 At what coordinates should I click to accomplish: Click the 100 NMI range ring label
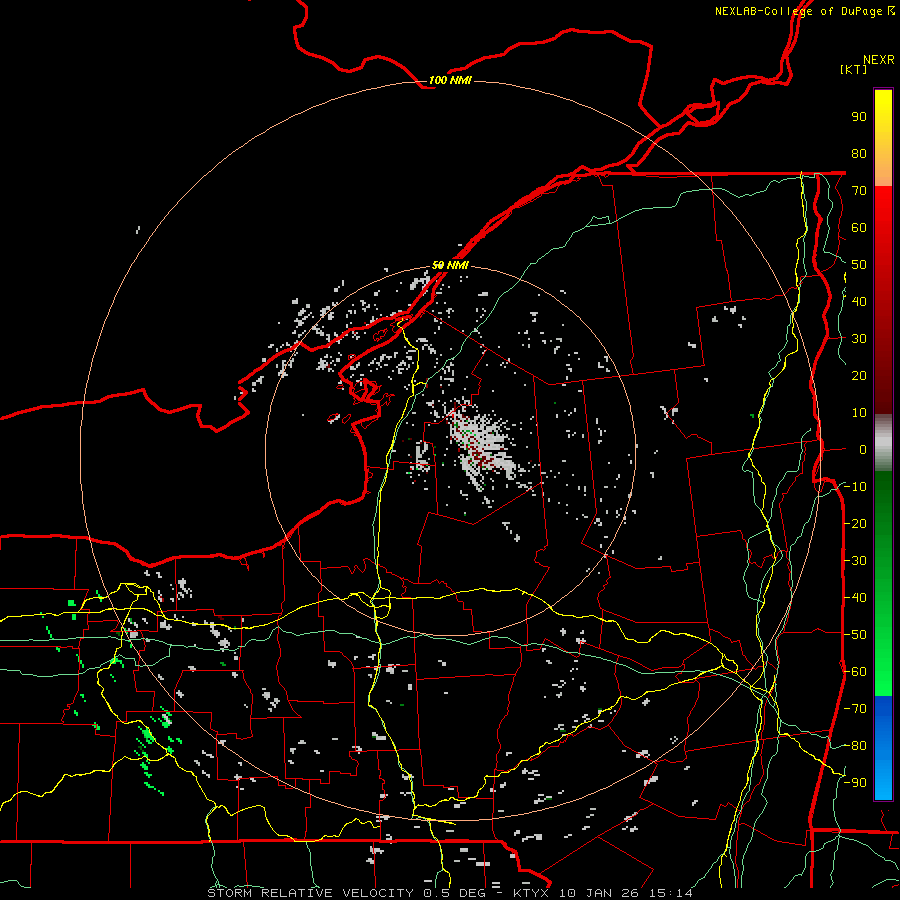(450, 80)
